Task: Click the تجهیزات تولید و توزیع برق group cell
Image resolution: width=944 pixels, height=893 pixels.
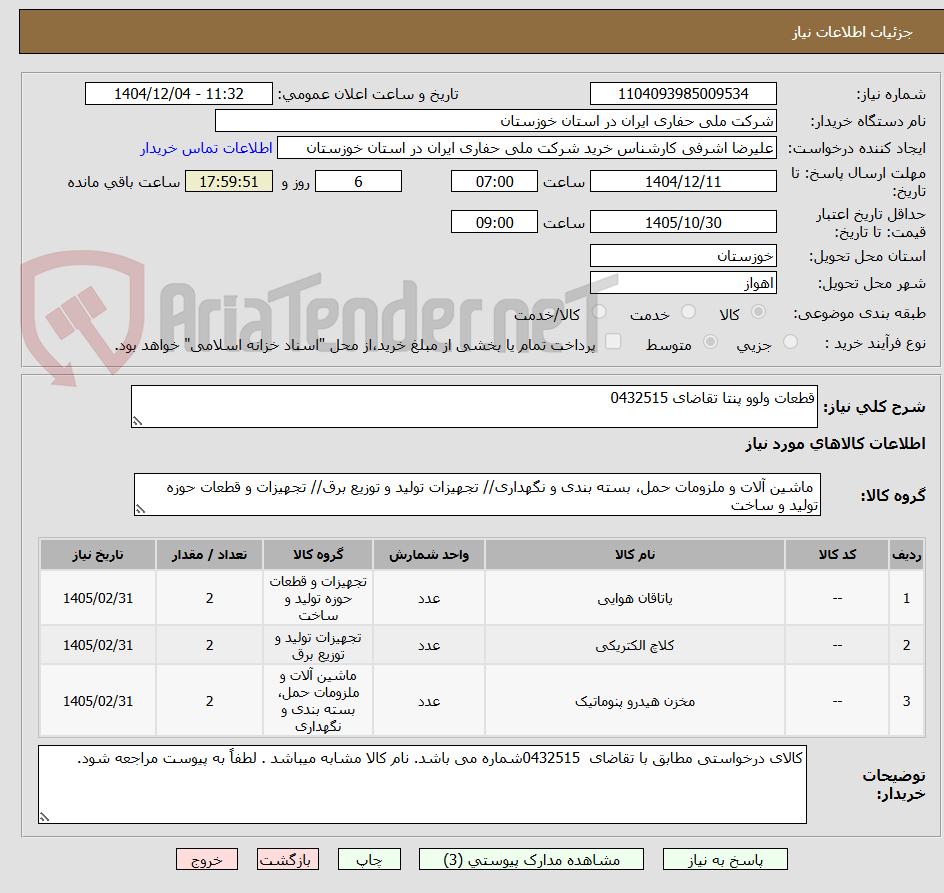Action: 318,645
